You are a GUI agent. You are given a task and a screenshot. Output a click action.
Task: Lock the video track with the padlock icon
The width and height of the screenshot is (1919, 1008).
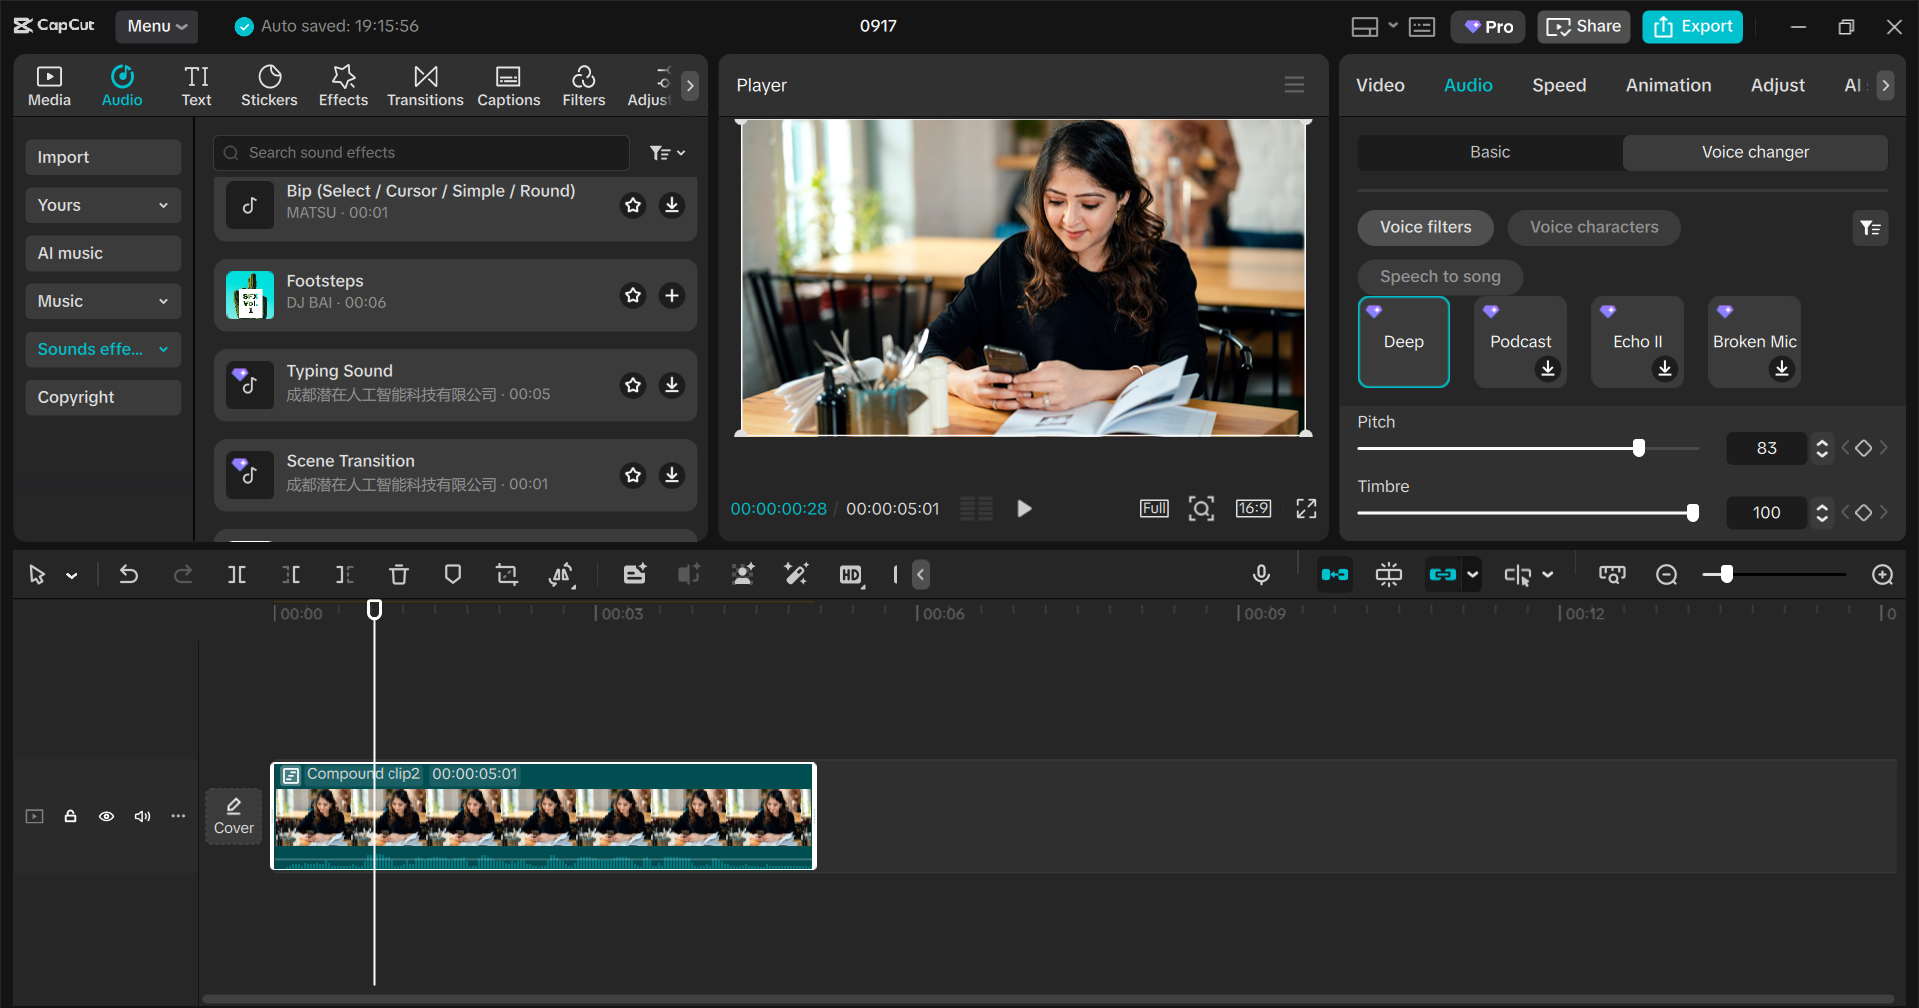click(70, 816)
